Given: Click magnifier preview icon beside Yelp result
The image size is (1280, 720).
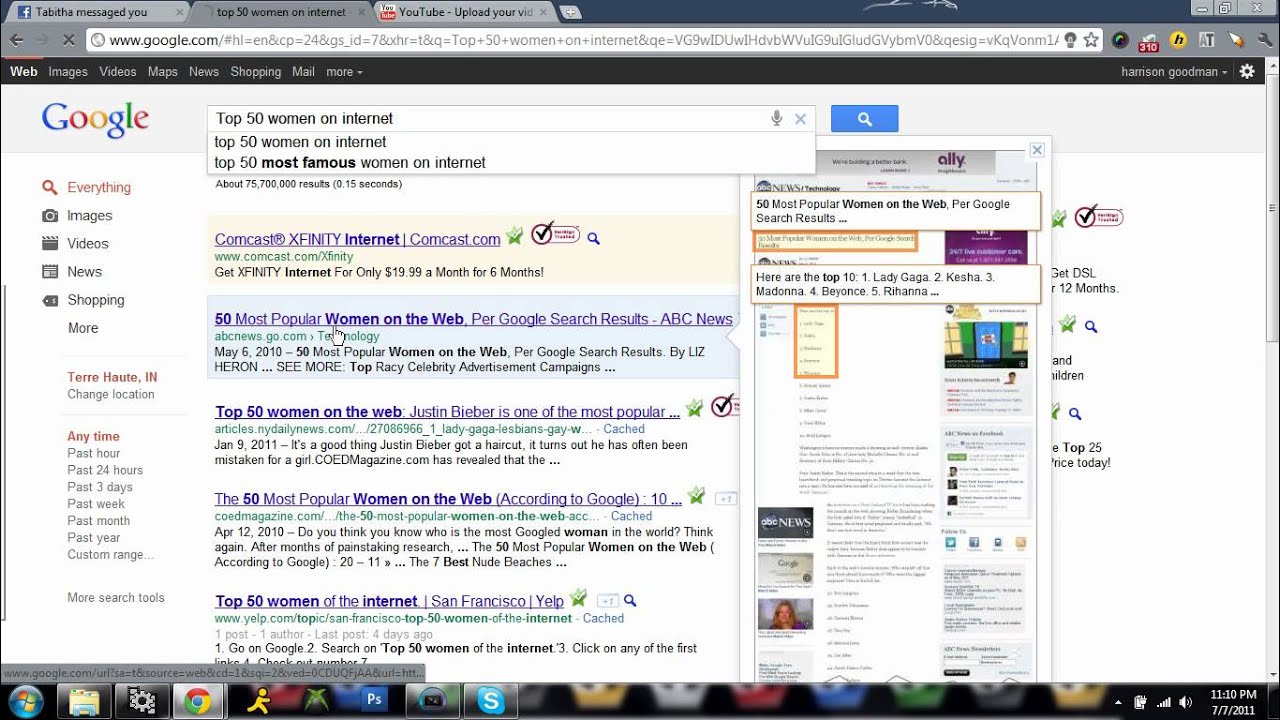Looking at the screenshot, I should point(630,601).
